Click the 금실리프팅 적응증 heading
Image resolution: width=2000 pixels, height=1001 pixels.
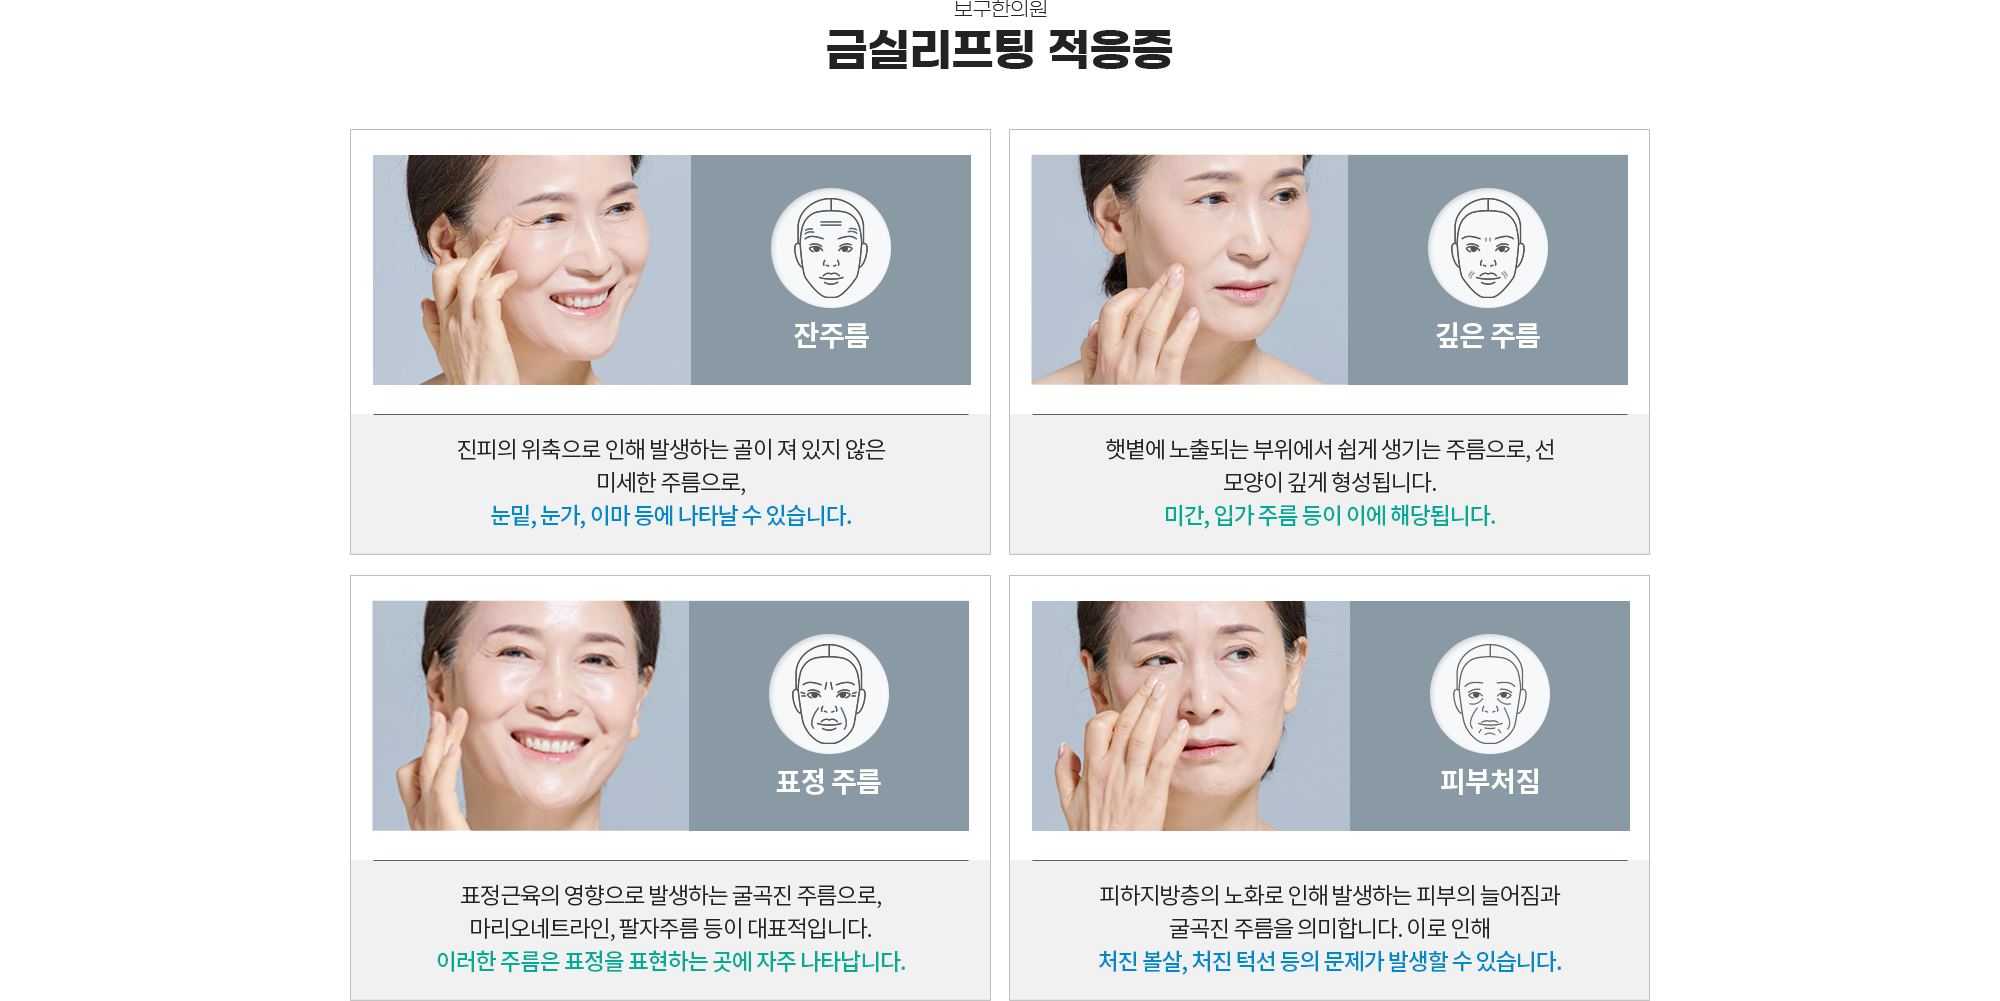point(999,49)
